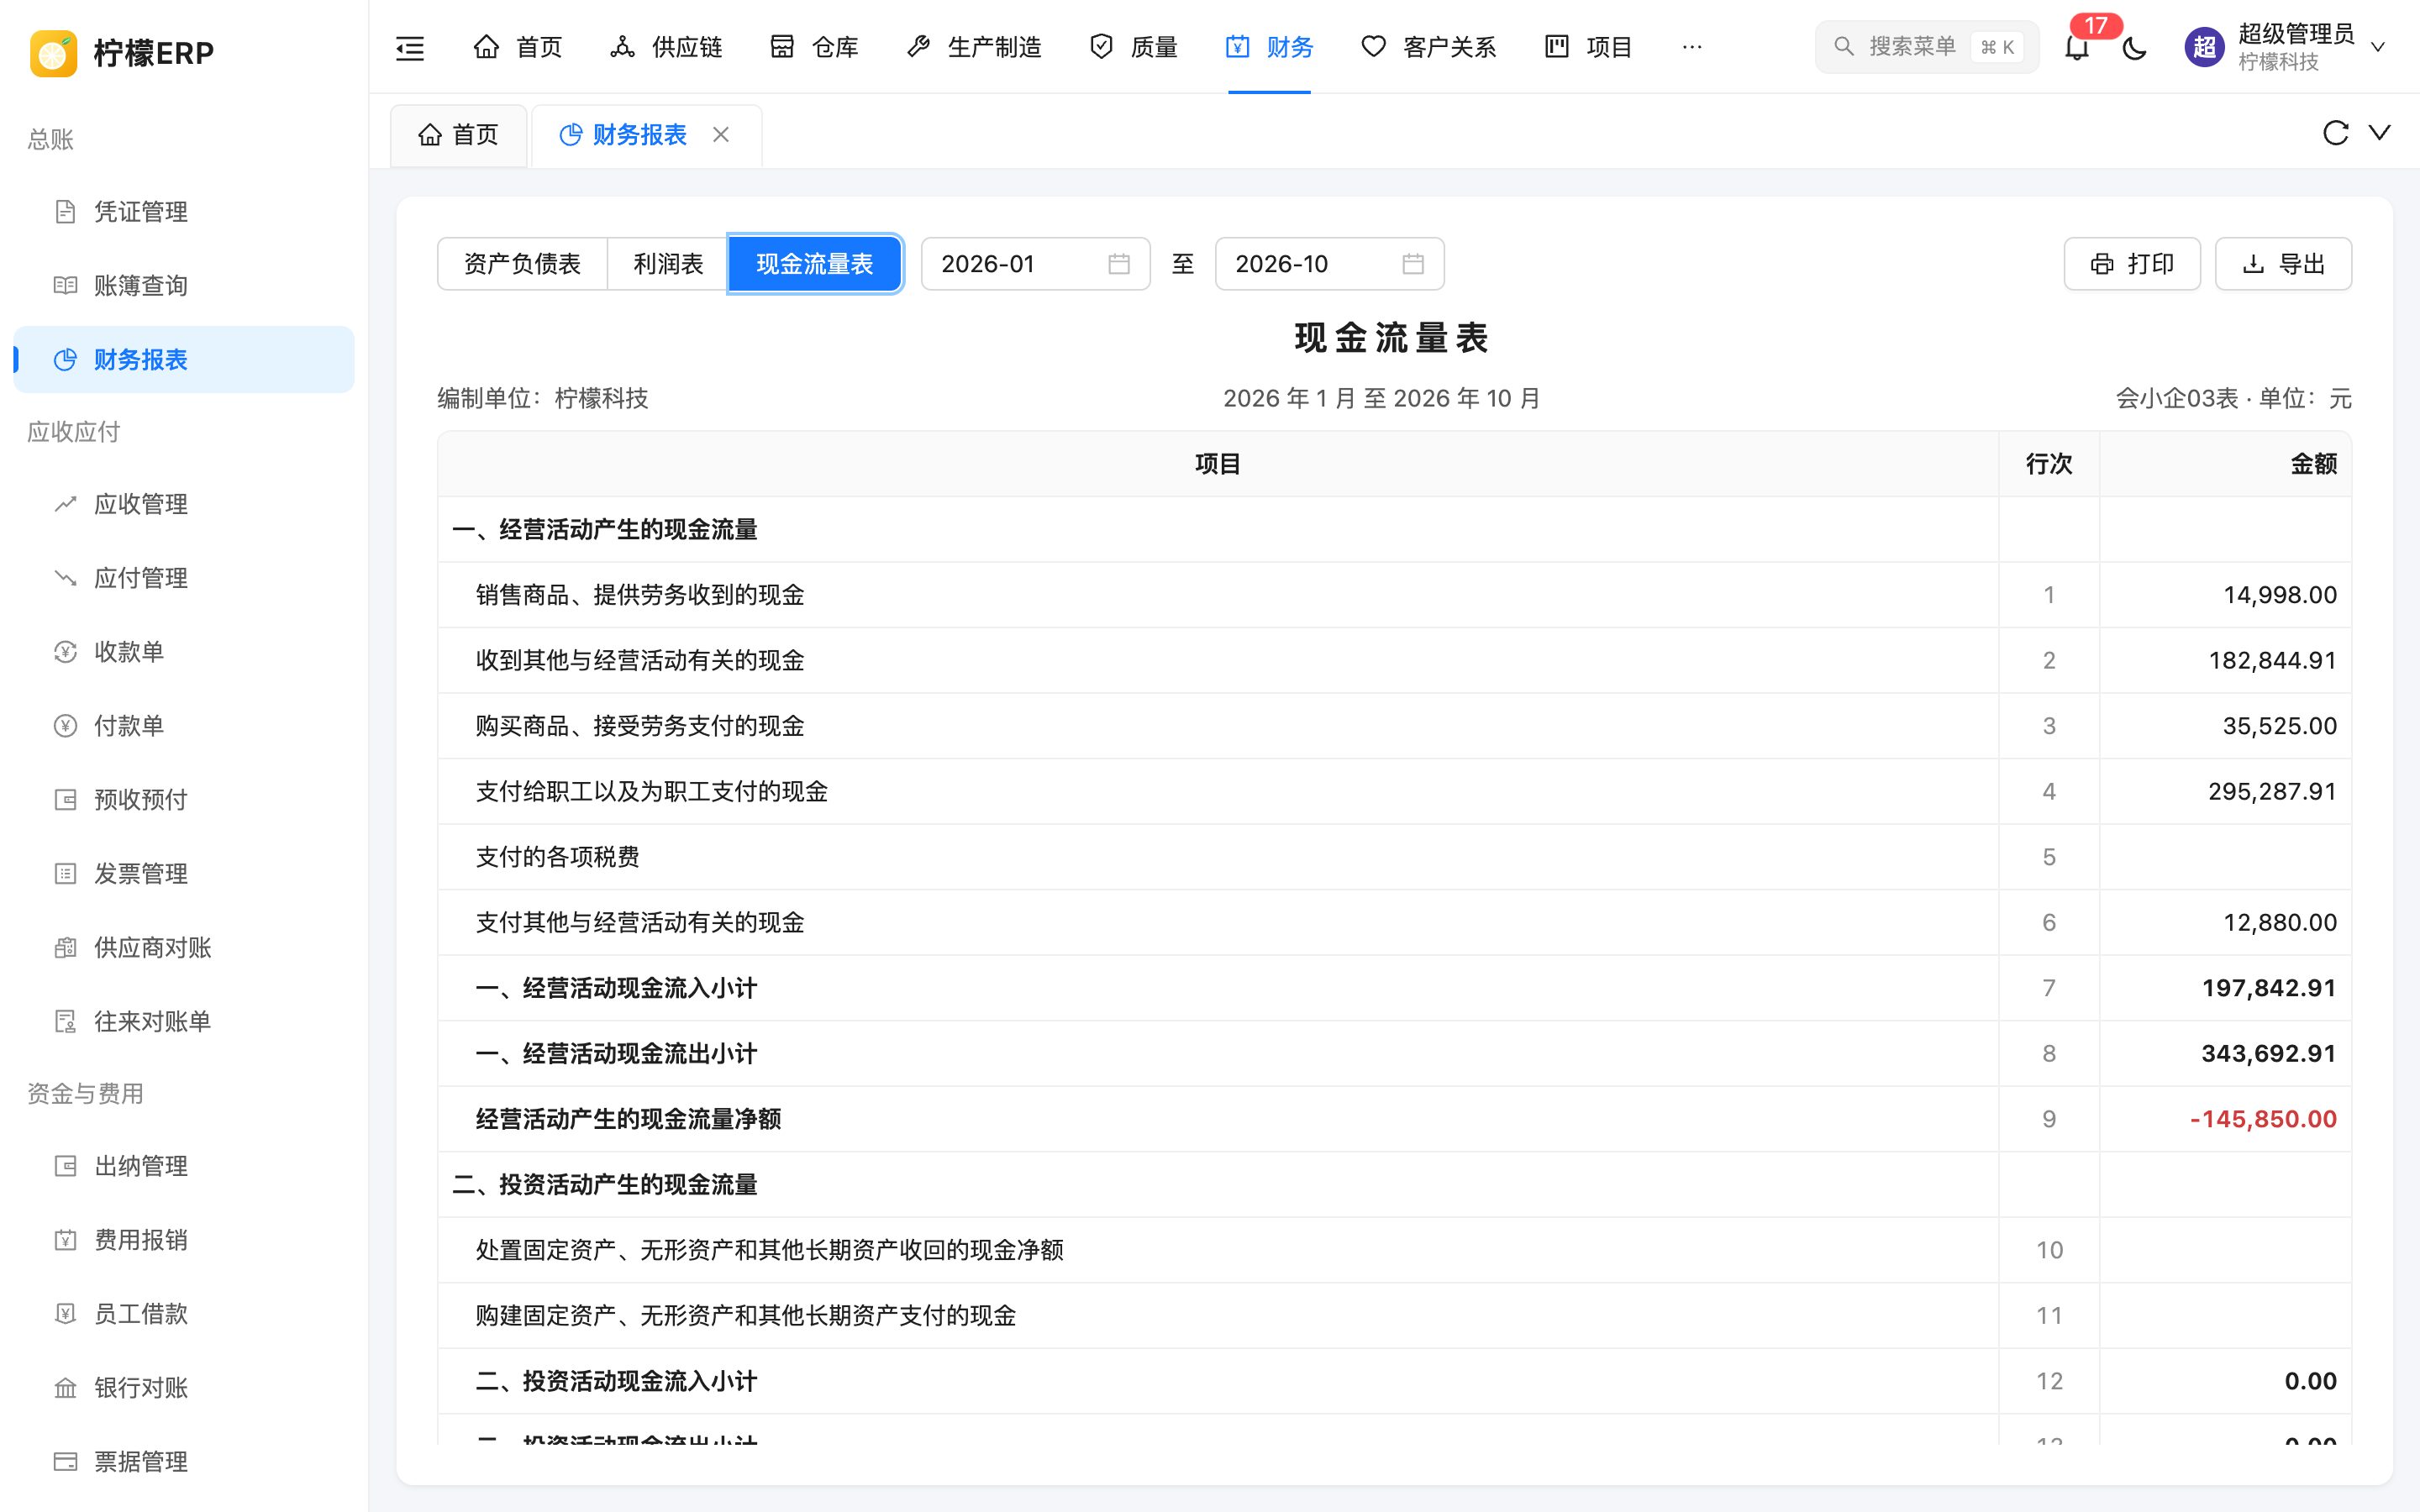Click the 导出 export button

click(2283, 264)
